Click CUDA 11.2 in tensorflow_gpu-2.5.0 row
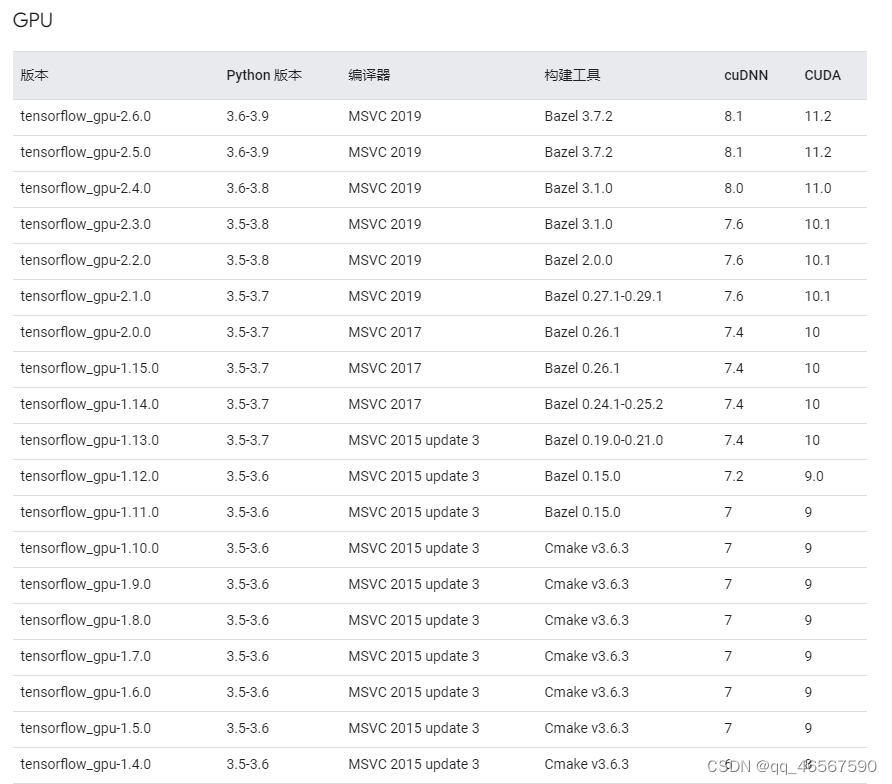 [x=818, y=152]
